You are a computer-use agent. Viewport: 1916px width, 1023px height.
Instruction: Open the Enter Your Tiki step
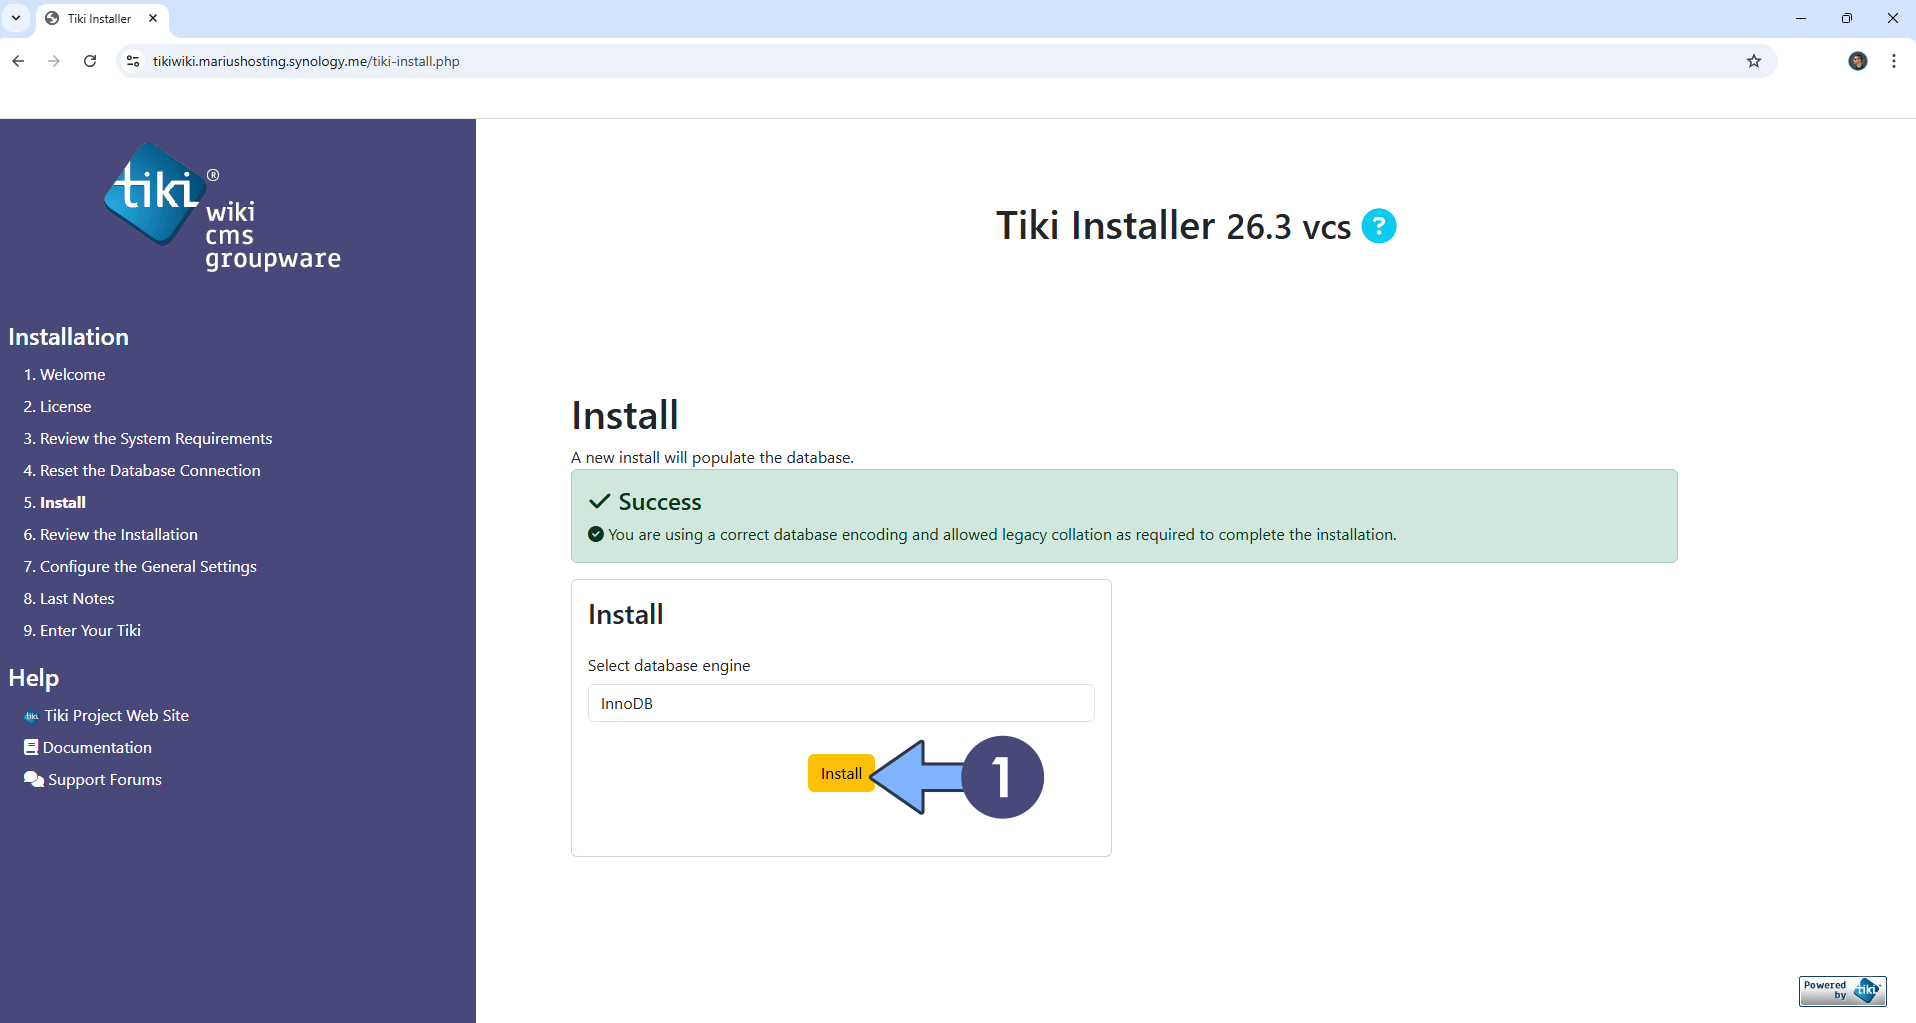pos(81,630)
